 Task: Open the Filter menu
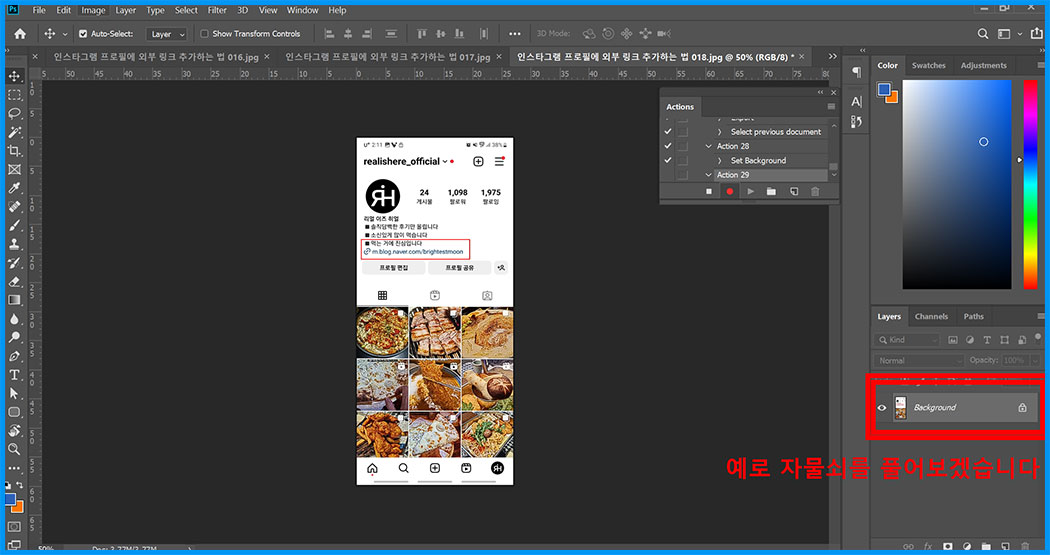pos(217,10)
